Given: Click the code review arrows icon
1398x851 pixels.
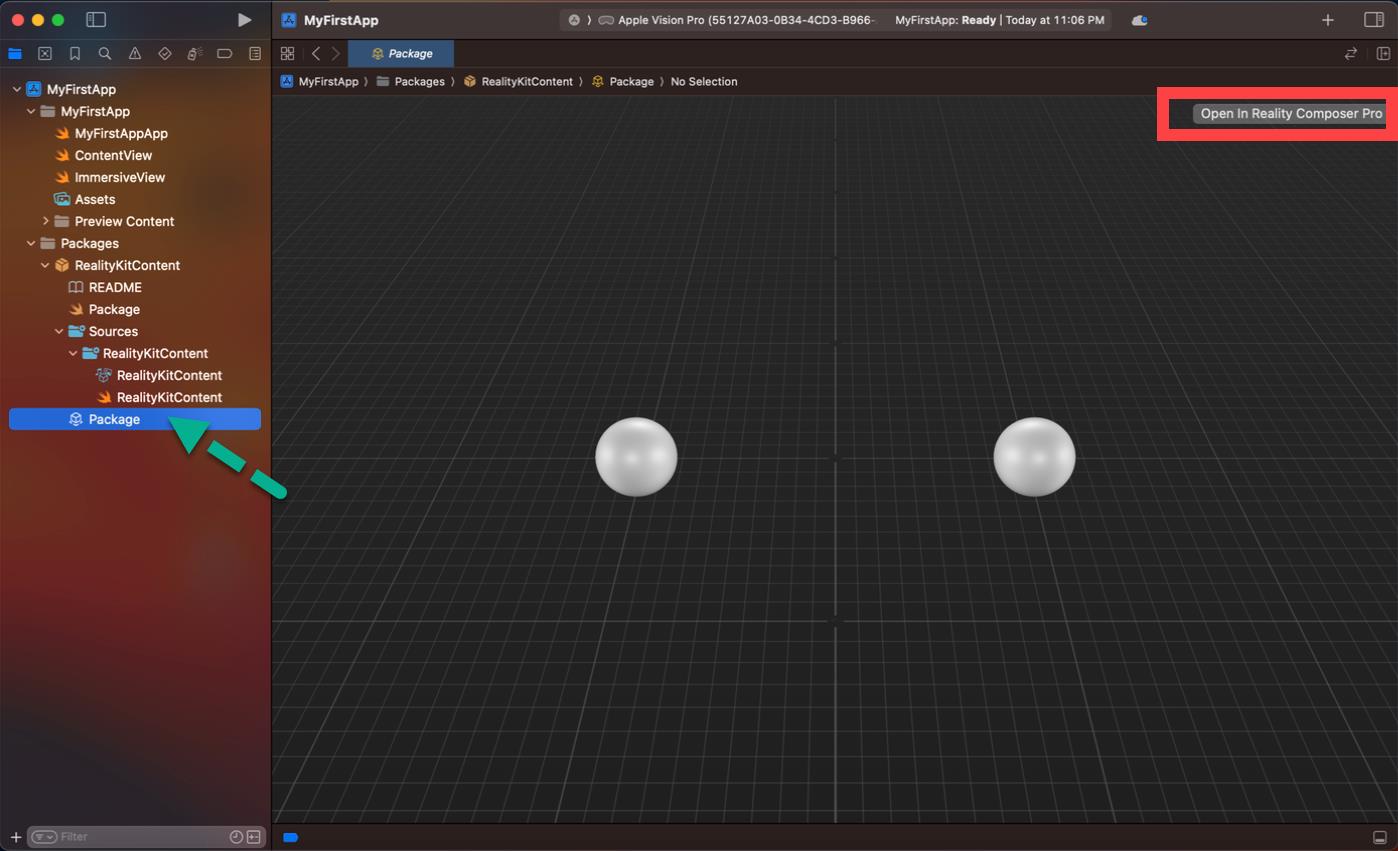Looking at the screenshot, I should [x=1351, y=53].
